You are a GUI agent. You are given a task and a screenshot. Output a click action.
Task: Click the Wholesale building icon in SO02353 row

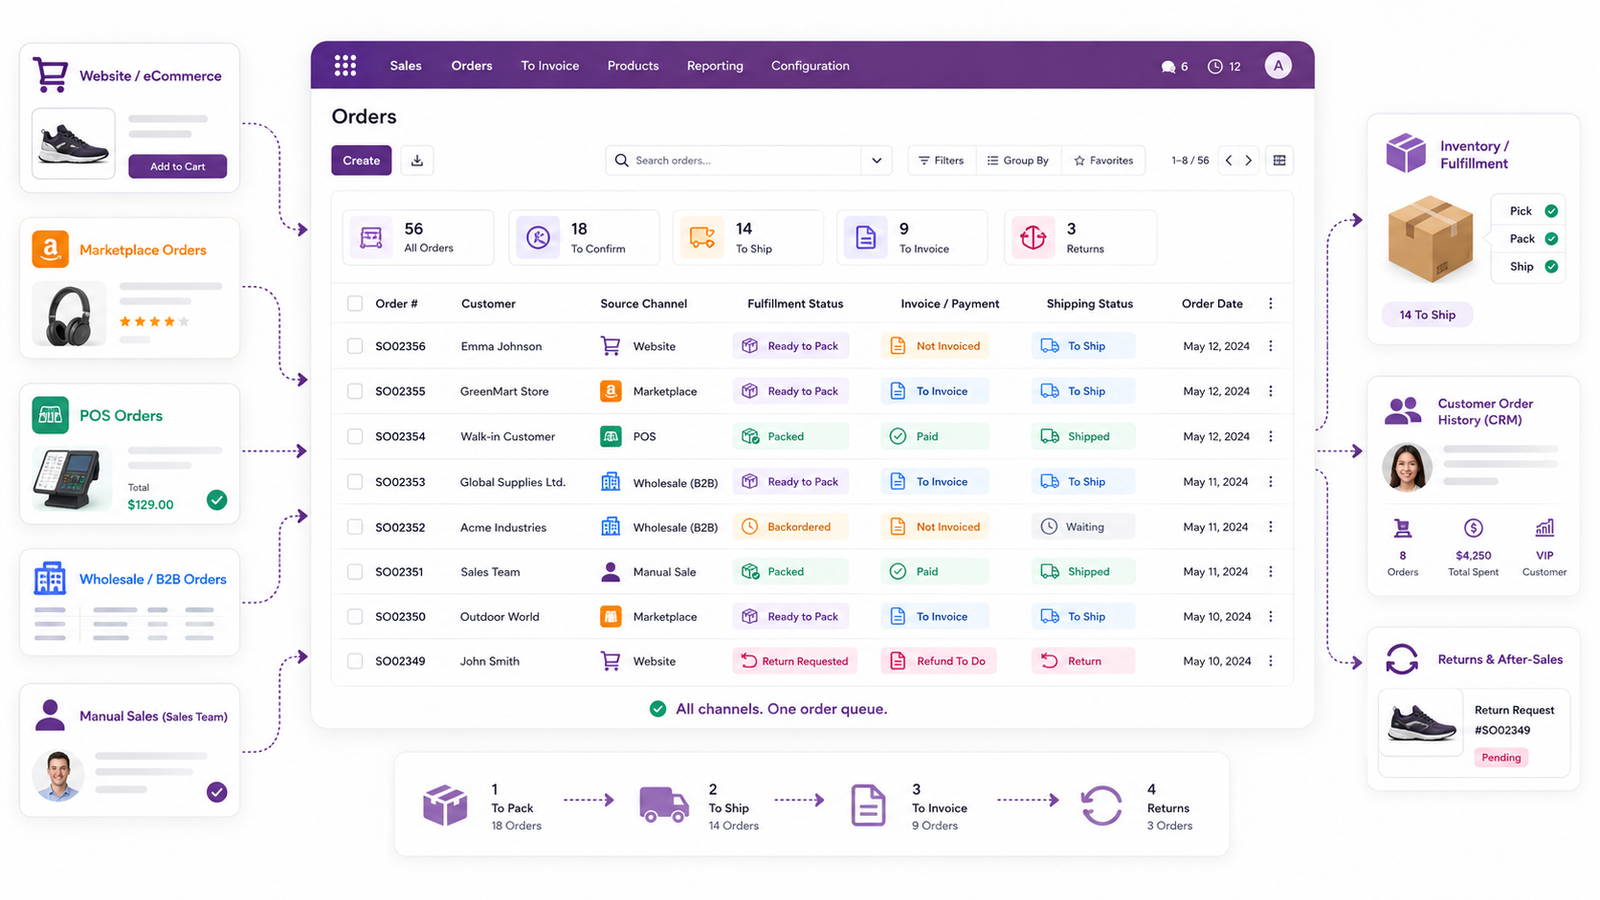[610, 481]
